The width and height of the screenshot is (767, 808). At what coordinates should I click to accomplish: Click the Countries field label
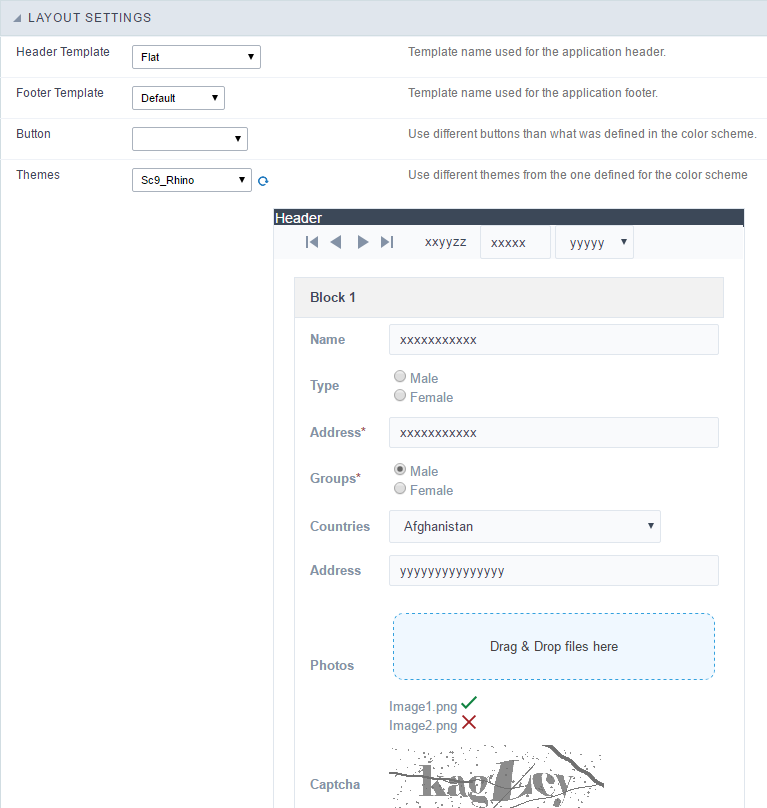tap(340, 526)
